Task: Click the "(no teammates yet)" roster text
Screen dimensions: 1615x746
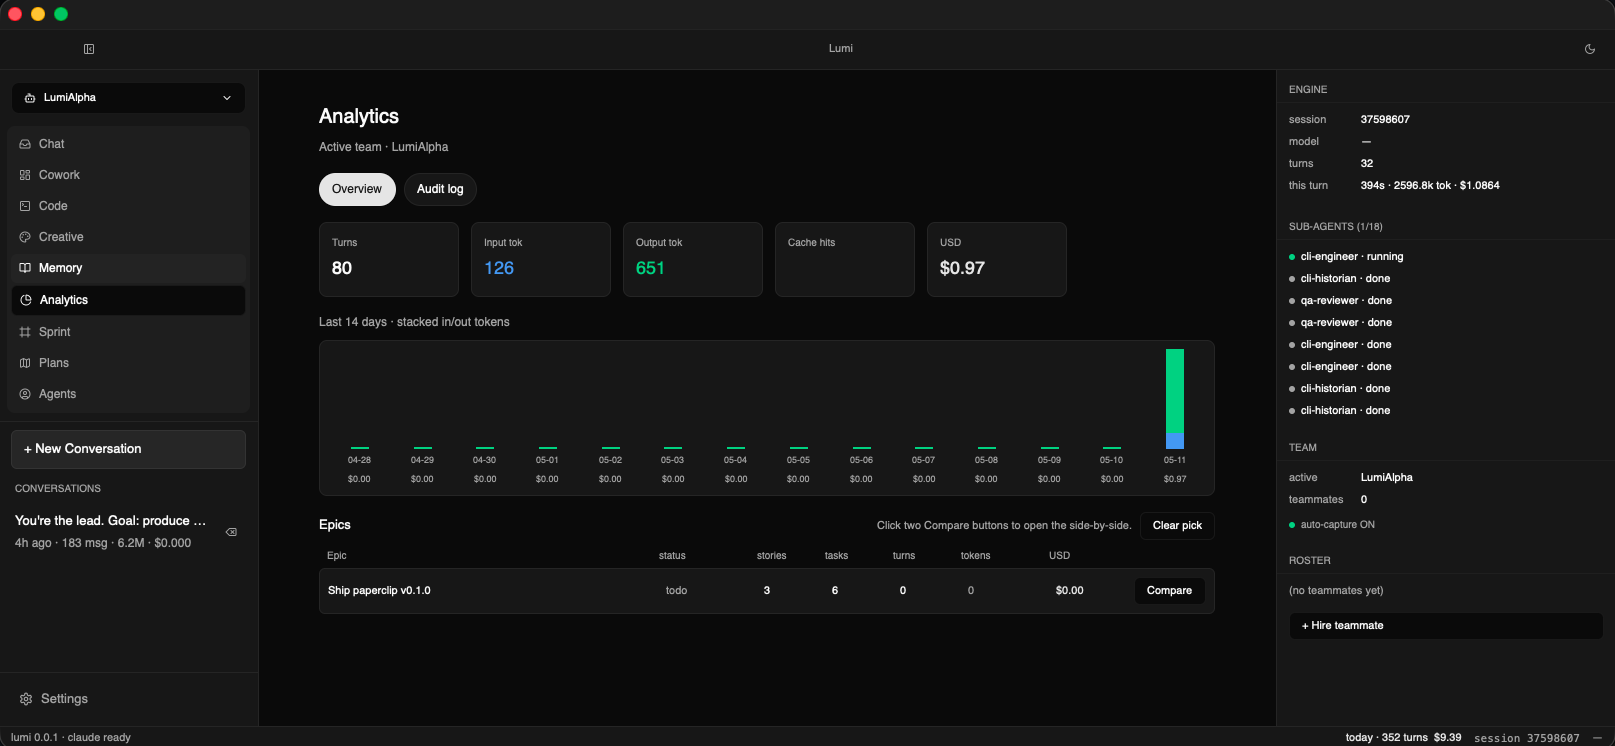Action: point(1336,591)
